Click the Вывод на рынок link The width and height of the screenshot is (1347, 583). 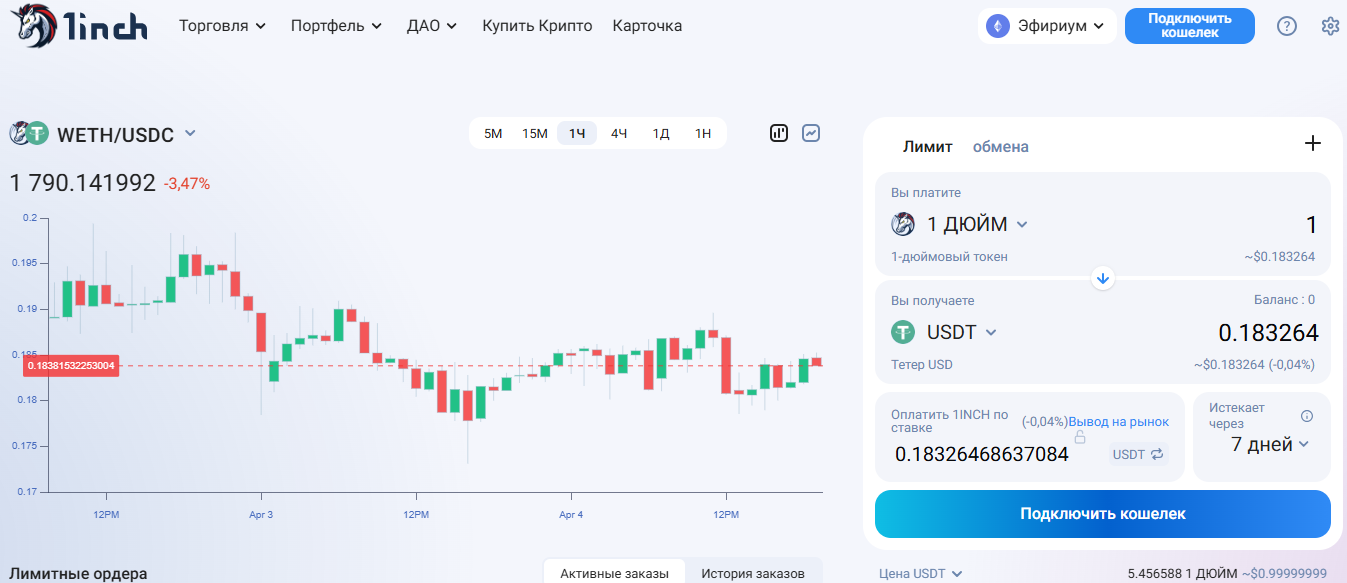click(1119, 422)
